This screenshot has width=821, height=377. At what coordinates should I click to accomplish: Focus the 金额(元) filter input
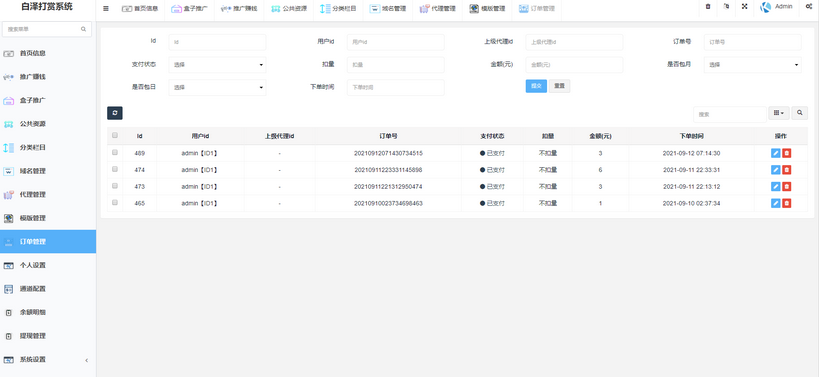[x=574, y=65]
